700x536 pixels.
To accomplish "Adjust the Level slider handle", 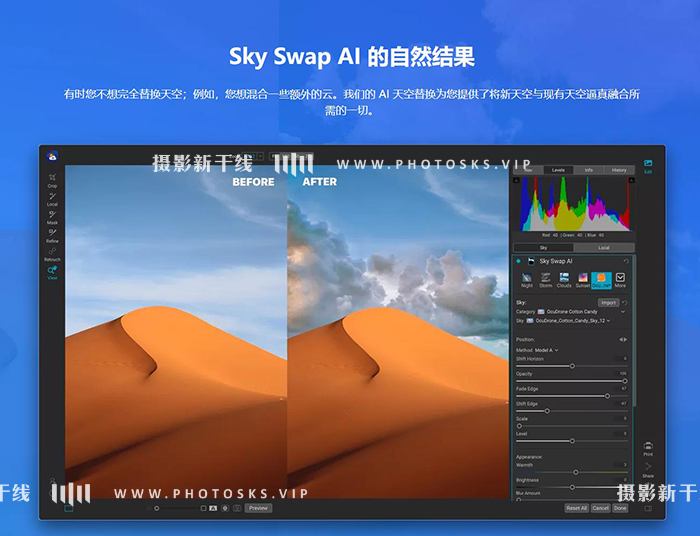I will 572,441.
